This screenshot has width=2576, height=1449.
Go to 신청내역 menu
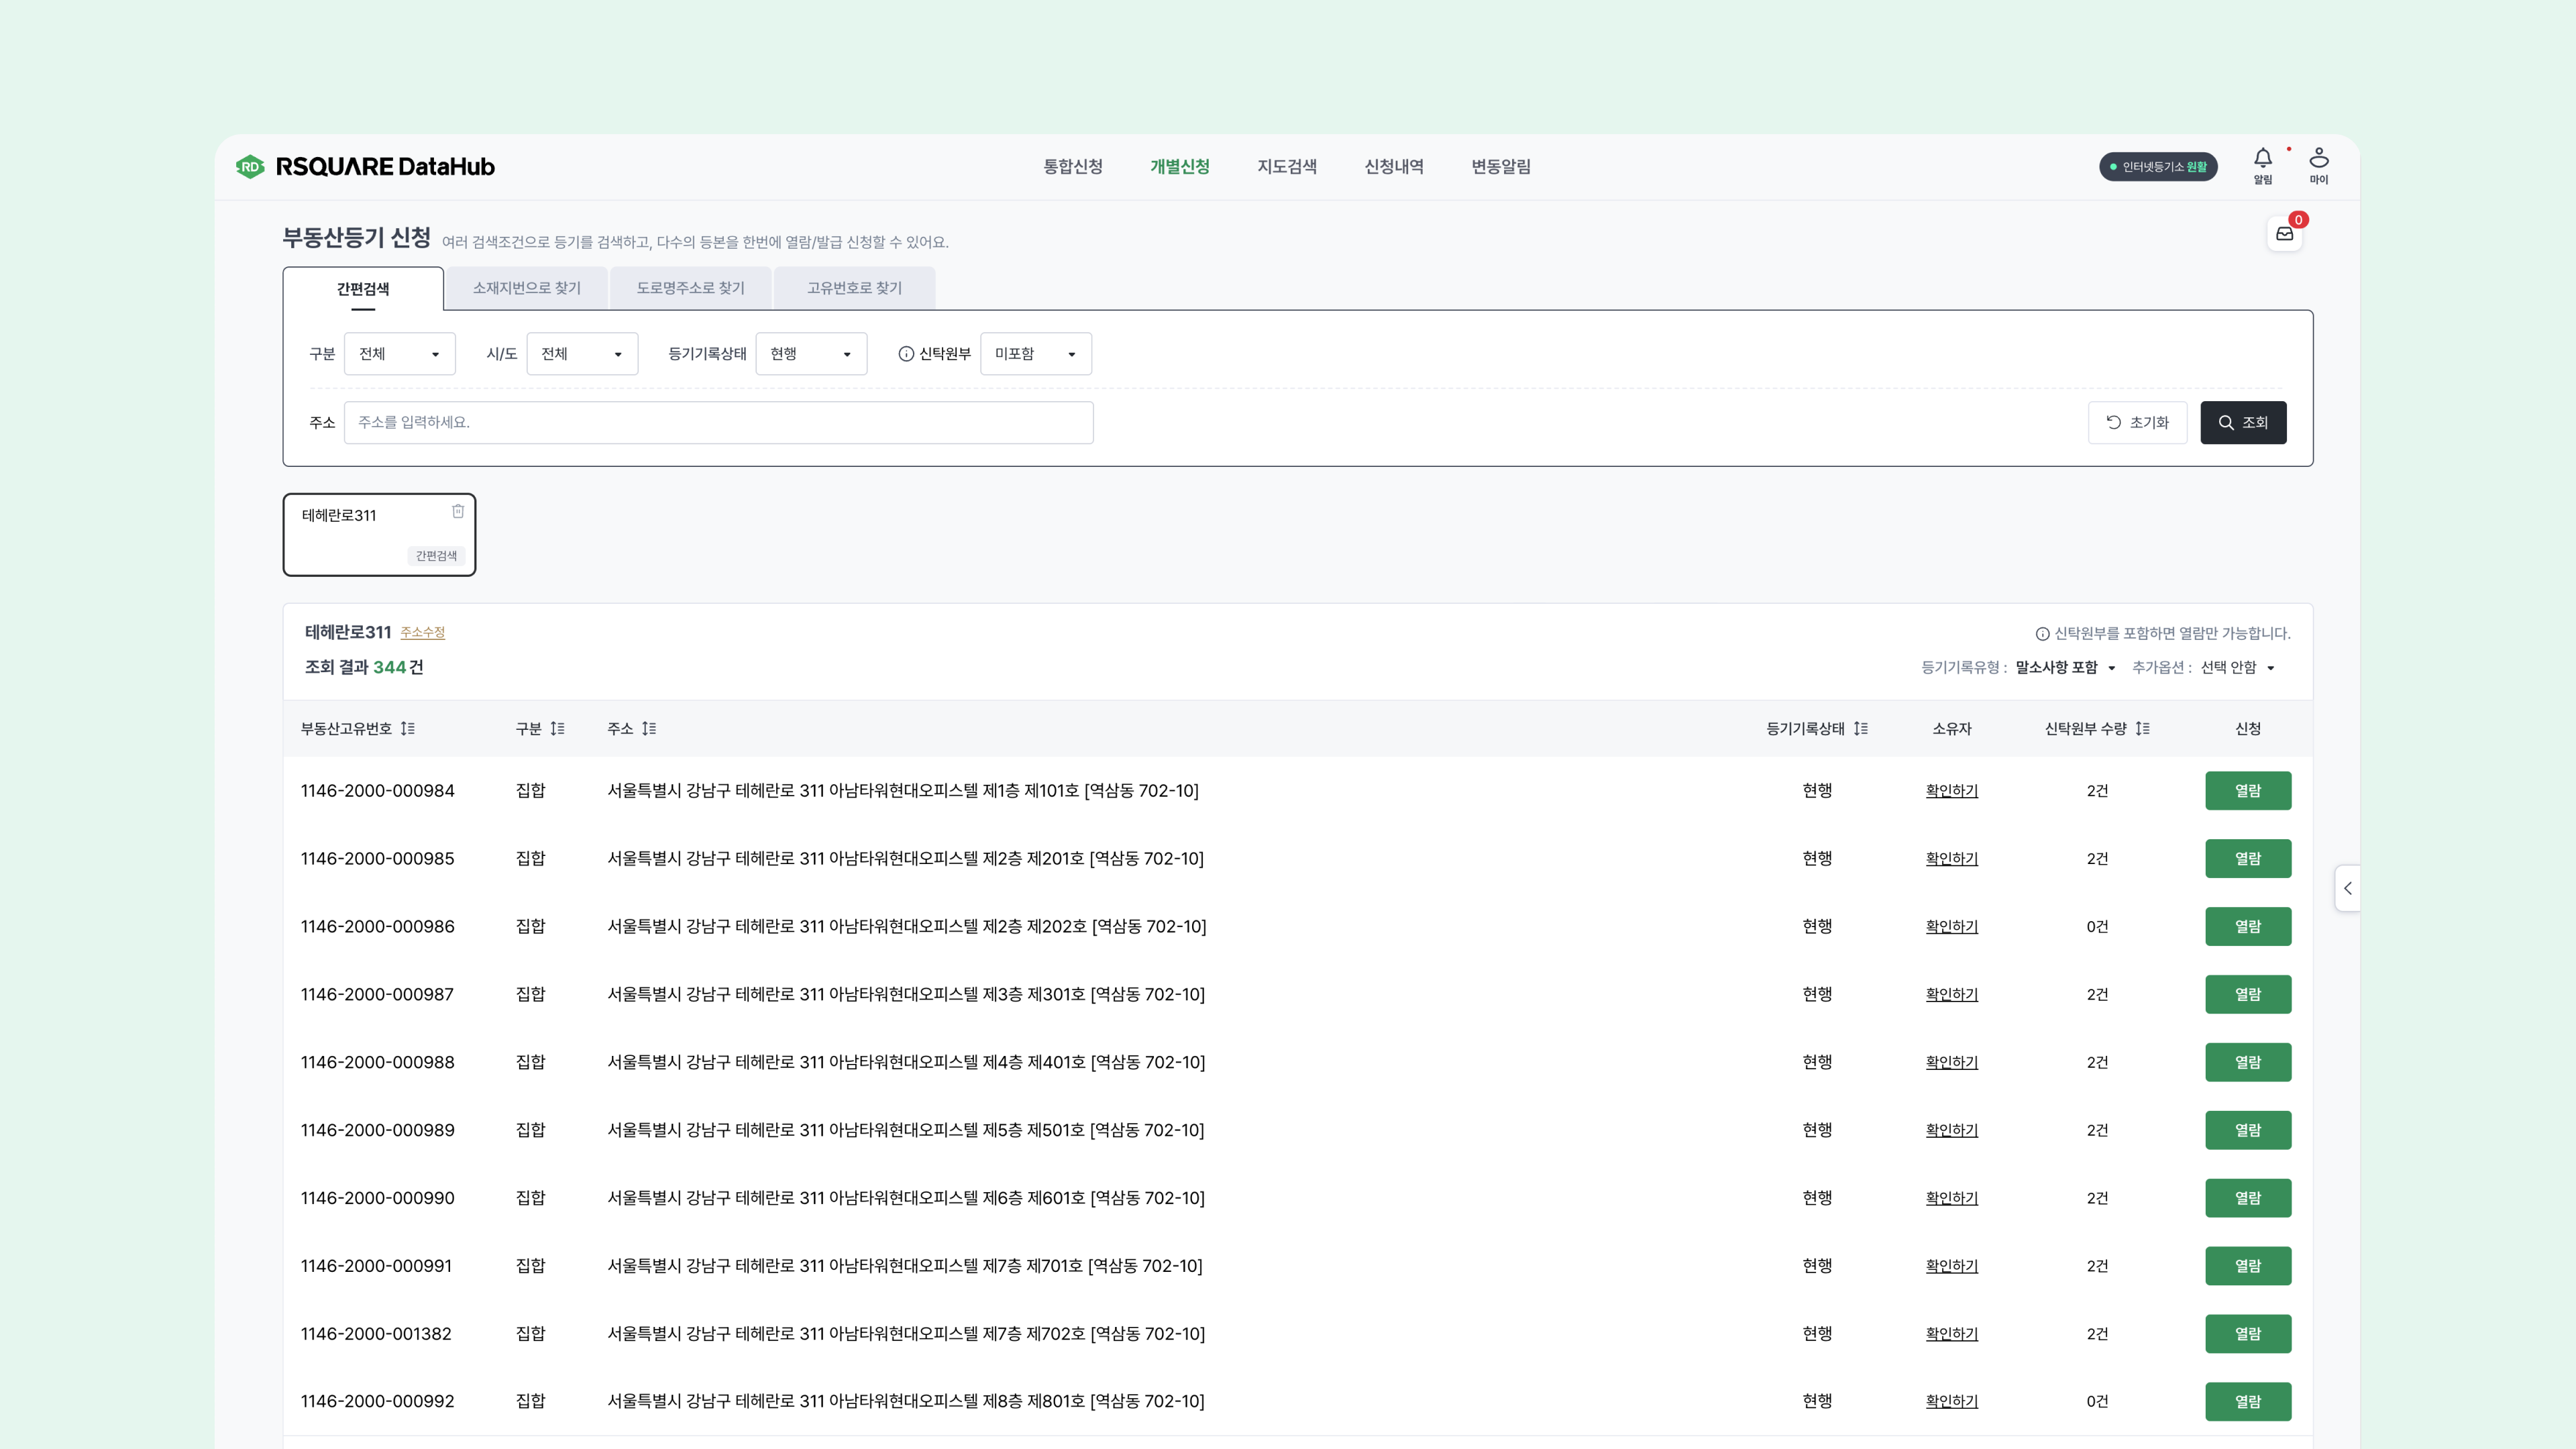pyautogui.click(x=1394, y=167)
